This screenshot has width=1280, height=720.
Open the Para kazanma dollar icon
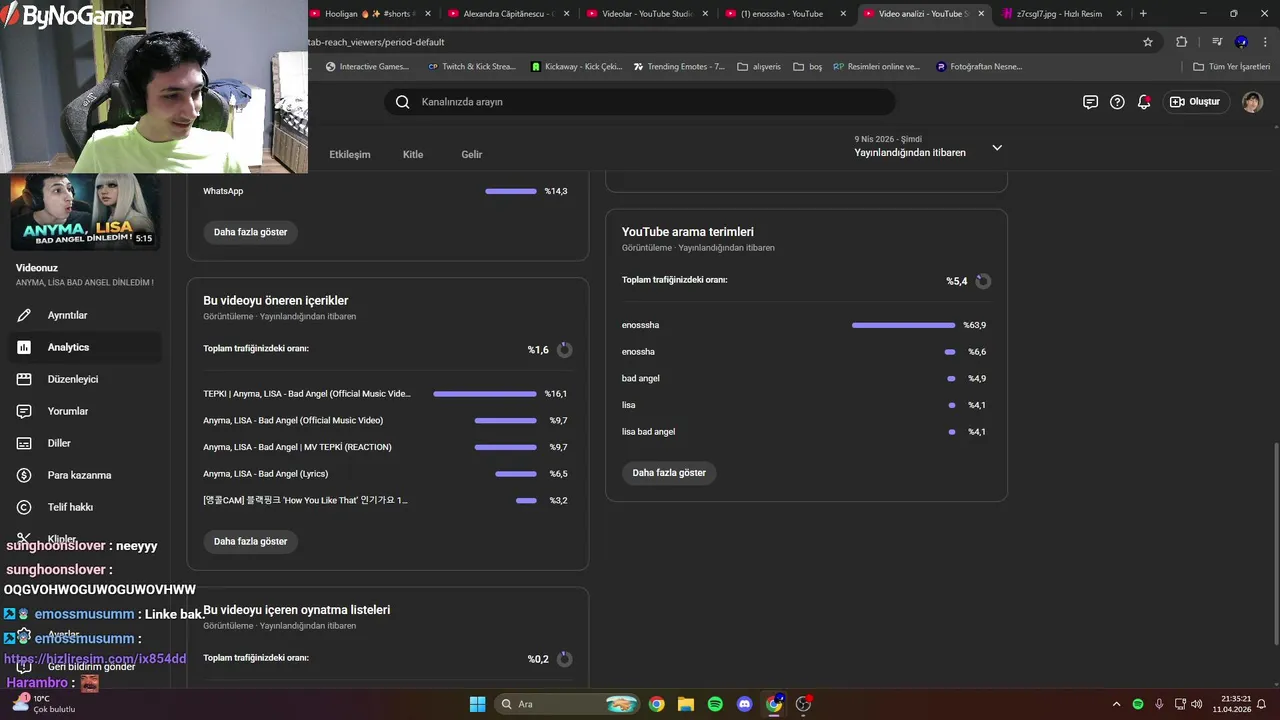pos(24,475)
